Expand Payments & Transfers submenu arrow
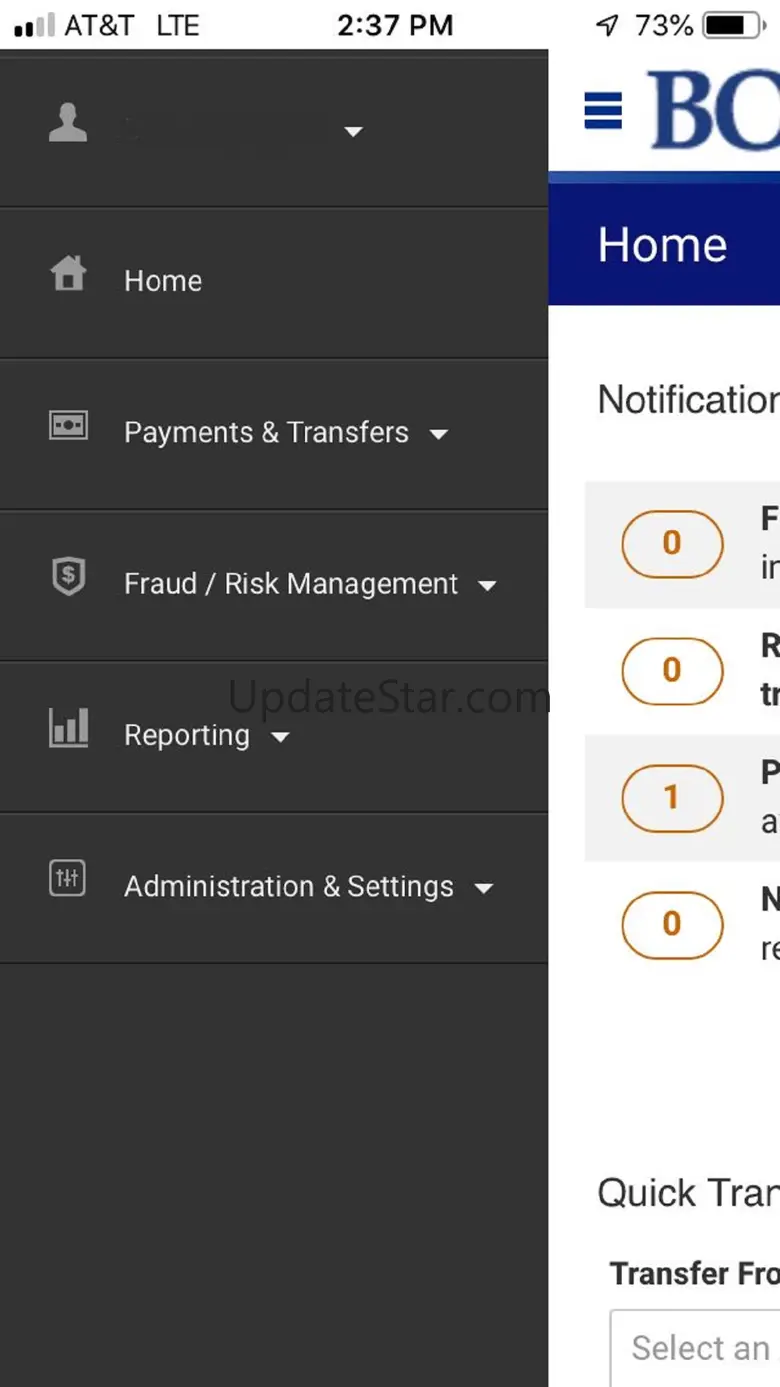The width and height of the screenshot is (780, 1387). [438, 434]
